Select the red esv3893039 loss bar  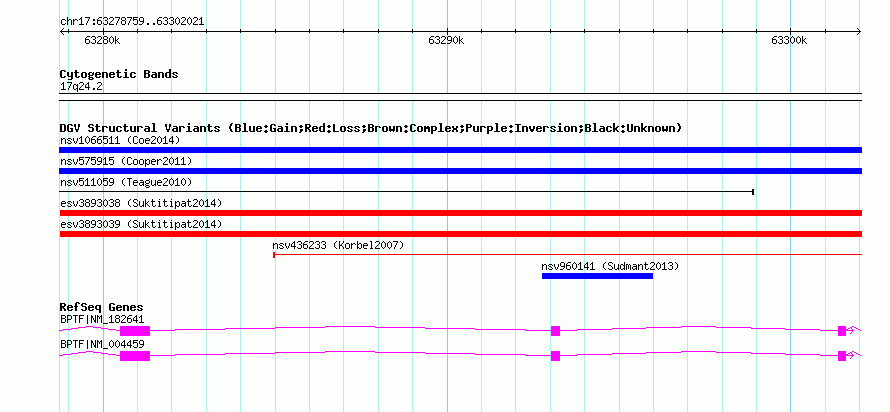[460, 234]
